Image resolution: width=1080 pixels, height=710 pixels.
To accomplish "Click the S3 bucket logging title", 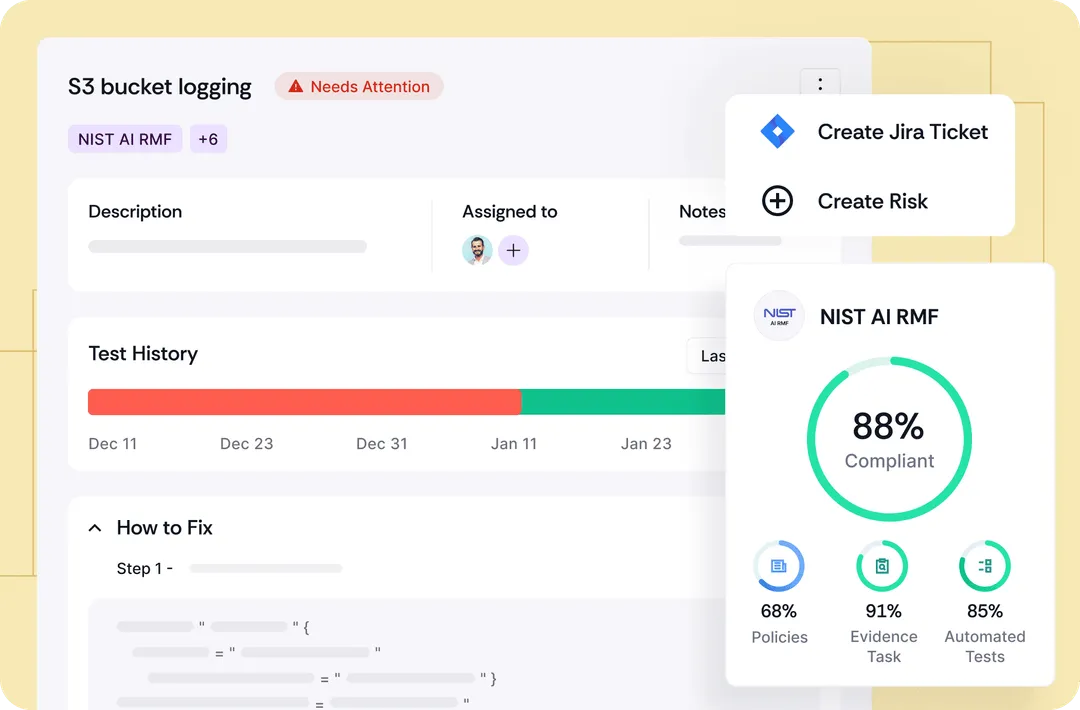I will (x=160, y=87).
